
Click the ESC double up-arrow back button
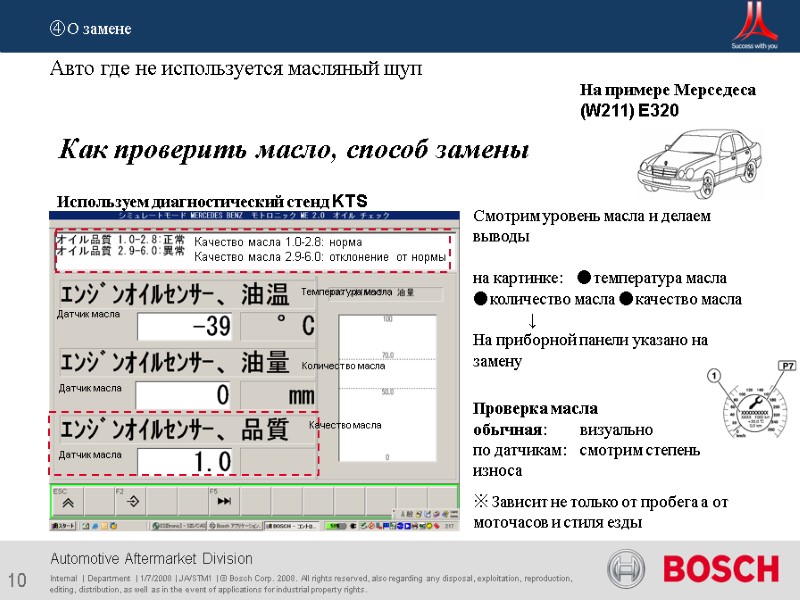(x=67, y=503)
